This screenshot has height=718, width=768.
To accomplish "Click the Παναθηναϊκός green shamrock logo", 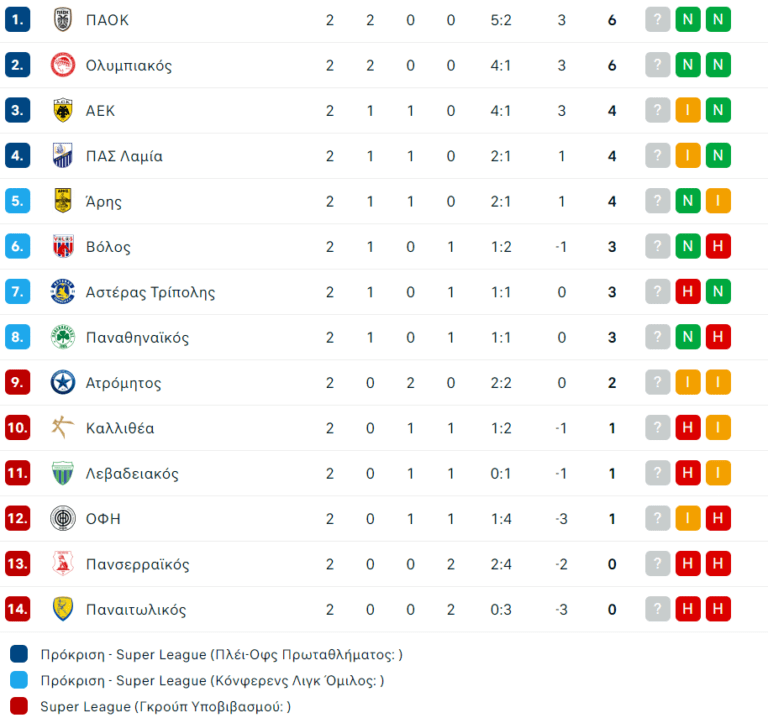I will pyautogui.click(x=63, y=338).
